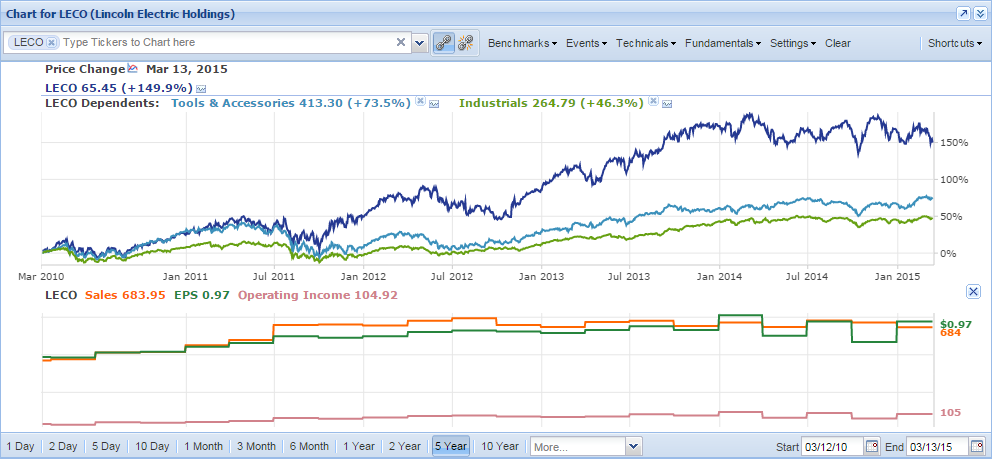Remove the LECO ticker chip
This screenshot has height=459, width=992.
click(x=52, y=42)
